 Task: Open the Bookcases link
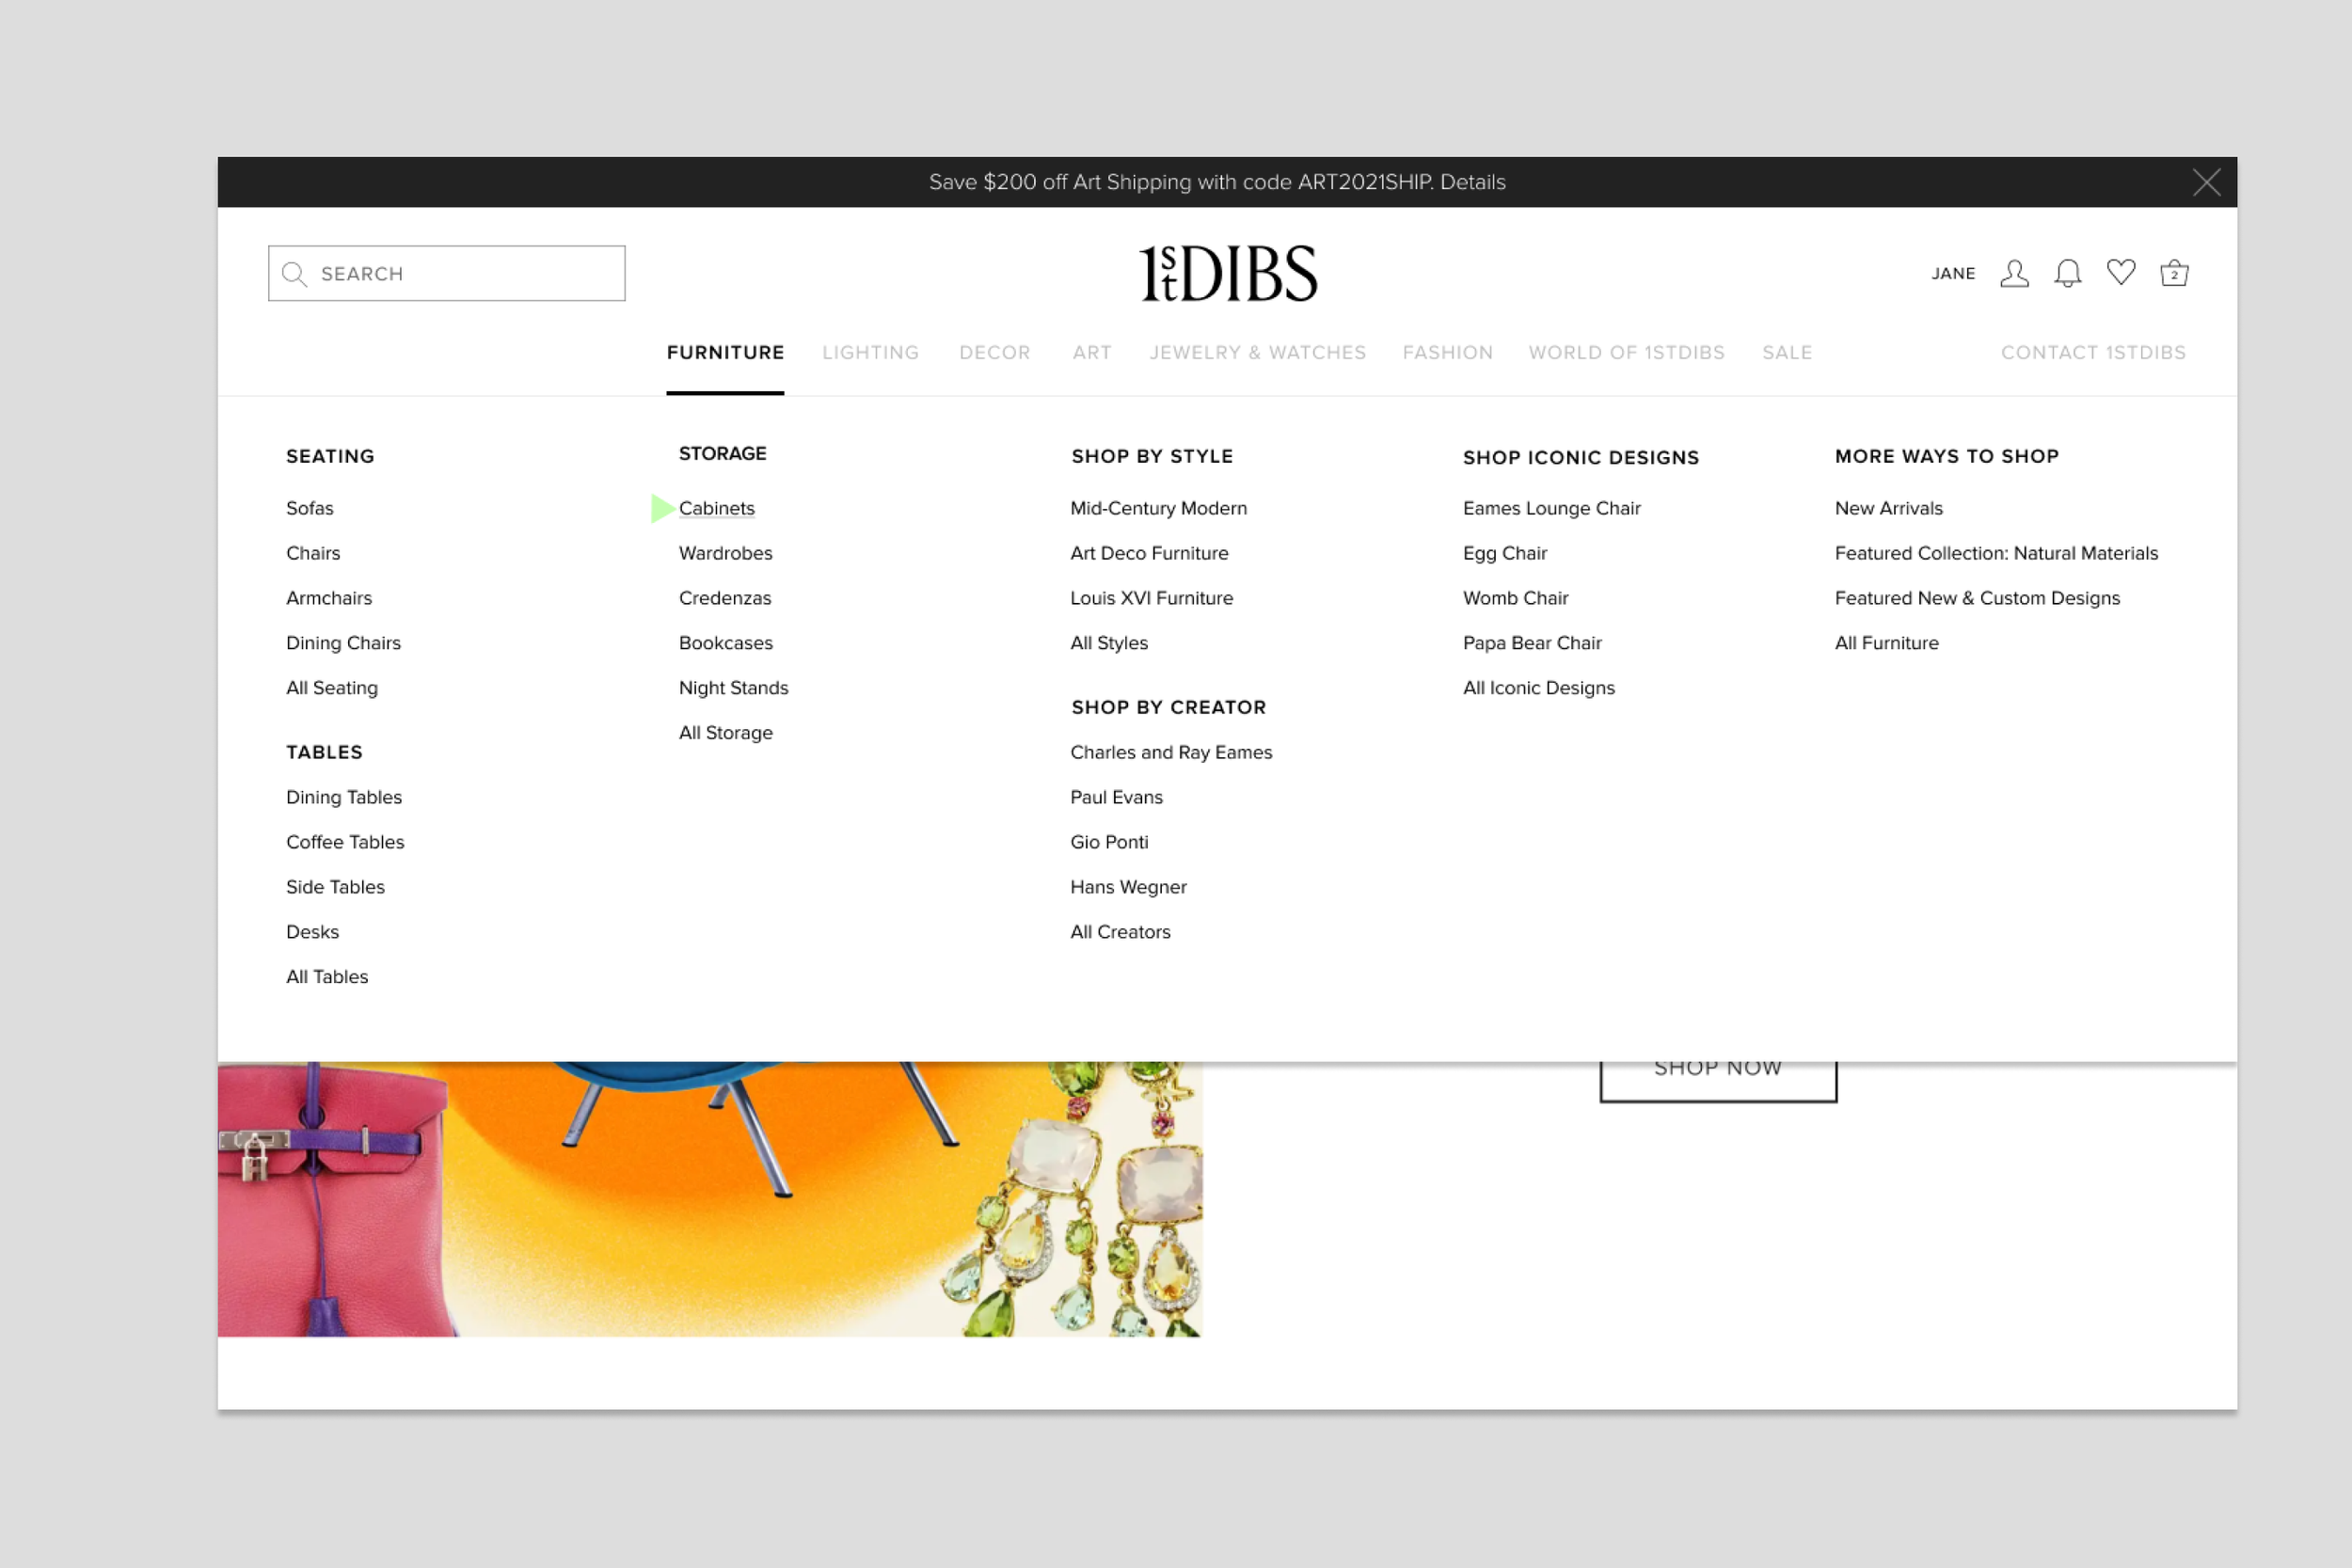pyautogui.click(x=726, y=643)
